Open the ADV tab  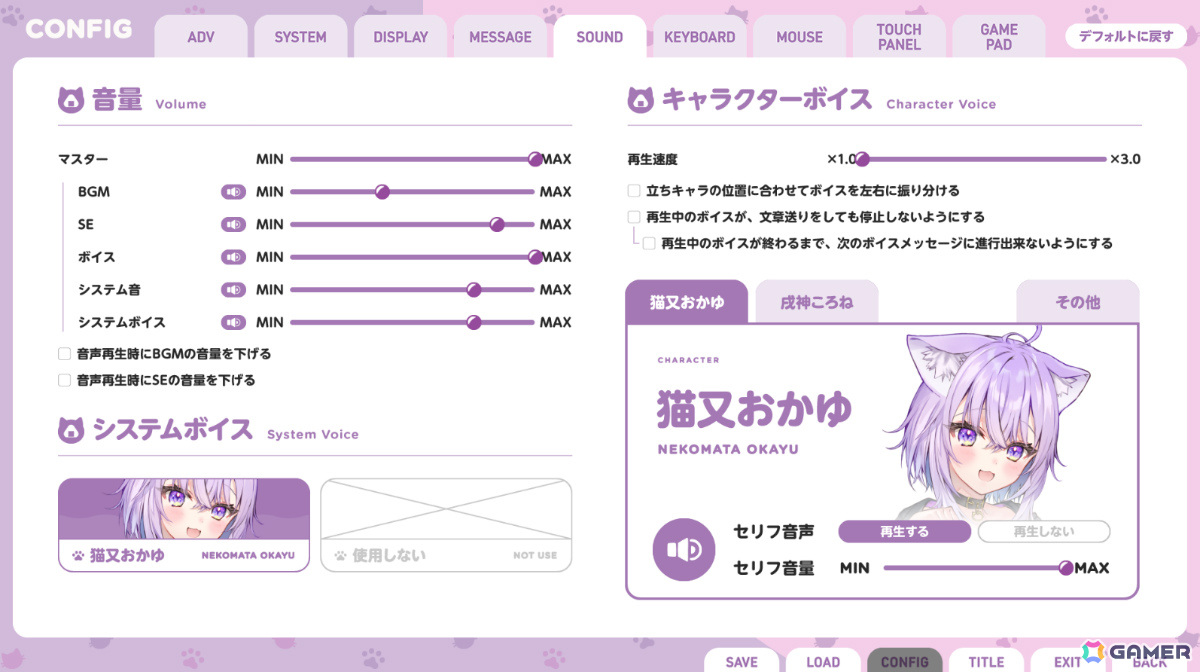(x=201, y=37)
